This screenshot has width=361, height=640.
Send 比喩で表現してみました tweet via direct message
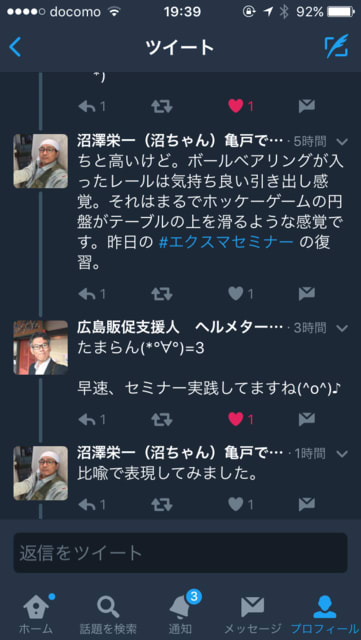pos(306,504)
